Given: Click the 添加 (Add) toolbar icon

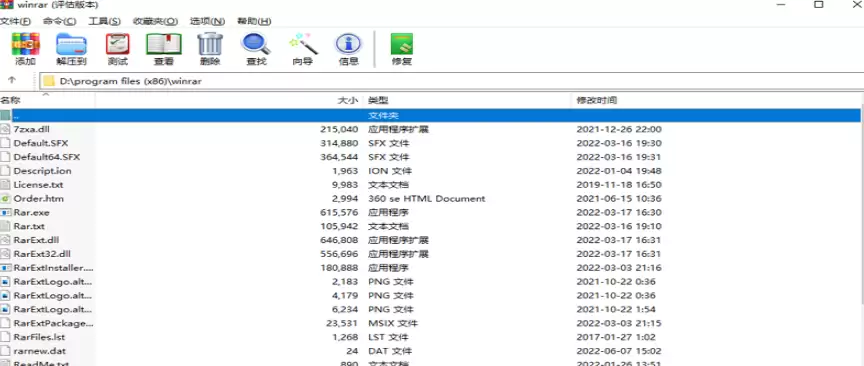Looking at the screenshot, I should (25, 44).
